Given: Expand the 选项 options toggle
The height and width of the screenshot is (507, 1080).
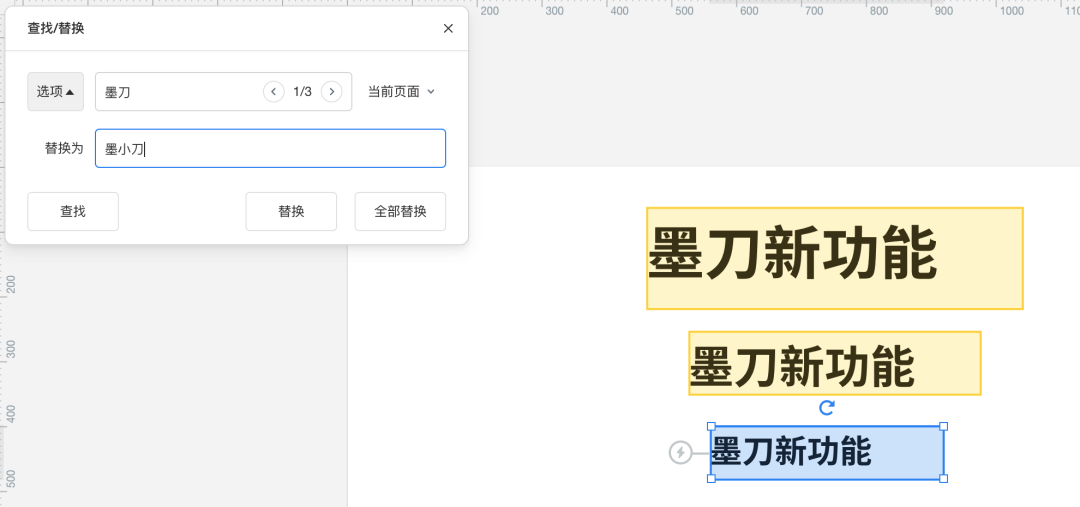Looking at the screenshot, I should (x=56, y=92).
